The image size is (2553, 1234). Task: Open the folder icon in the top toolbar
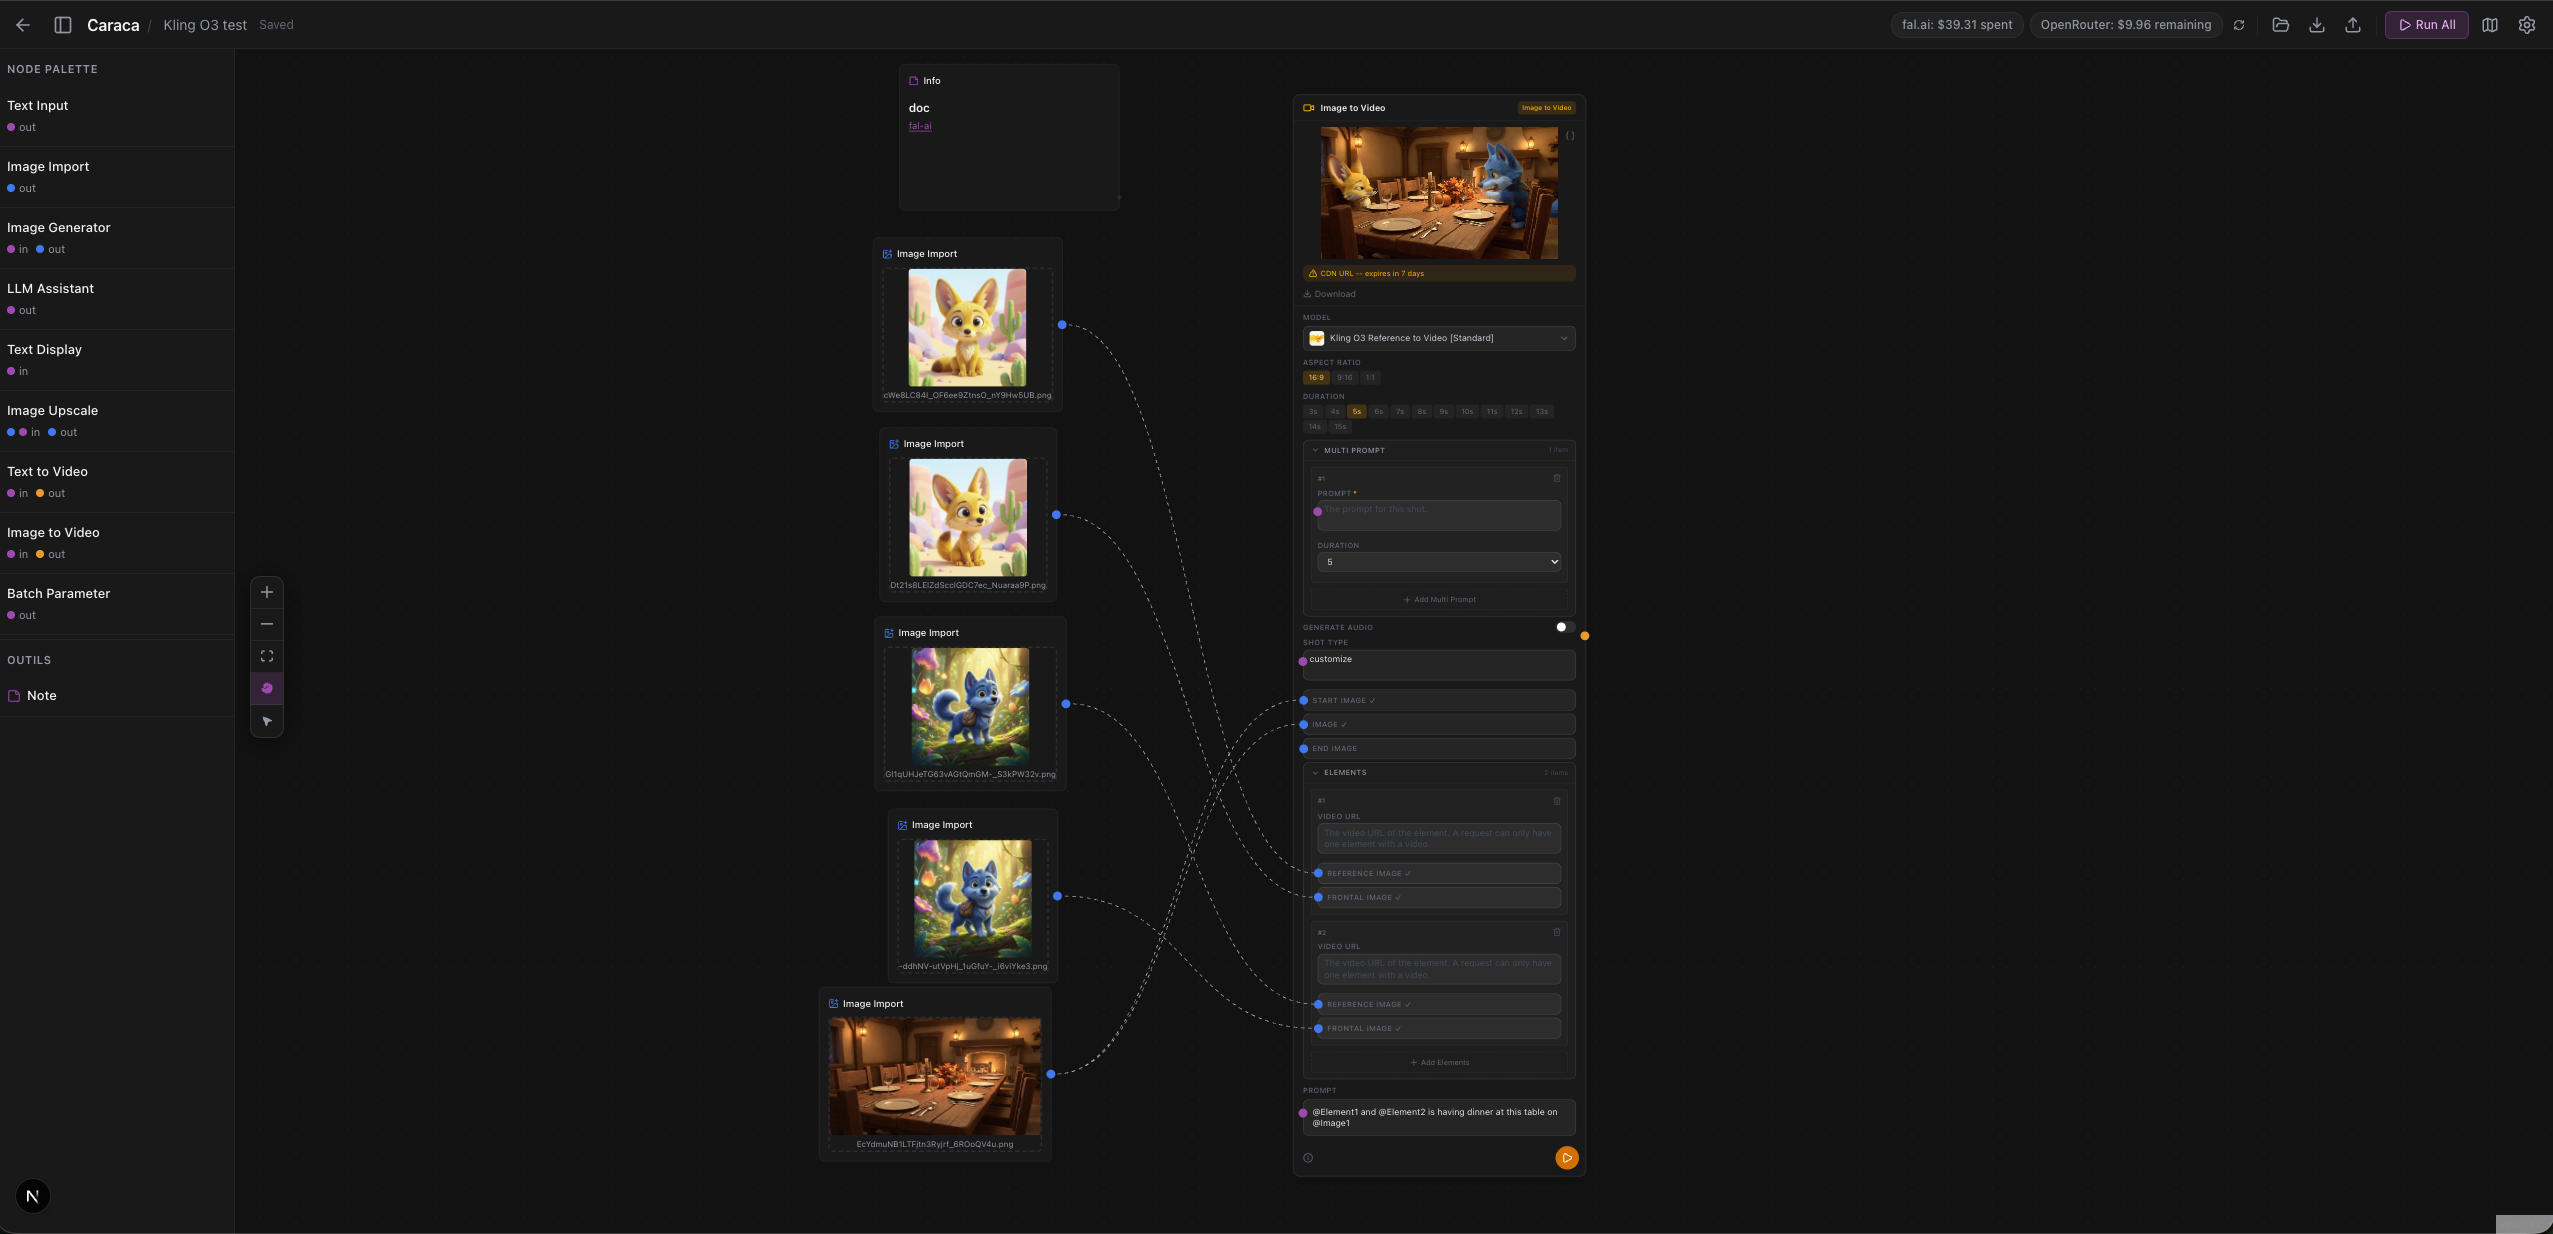click(2280, 25)
